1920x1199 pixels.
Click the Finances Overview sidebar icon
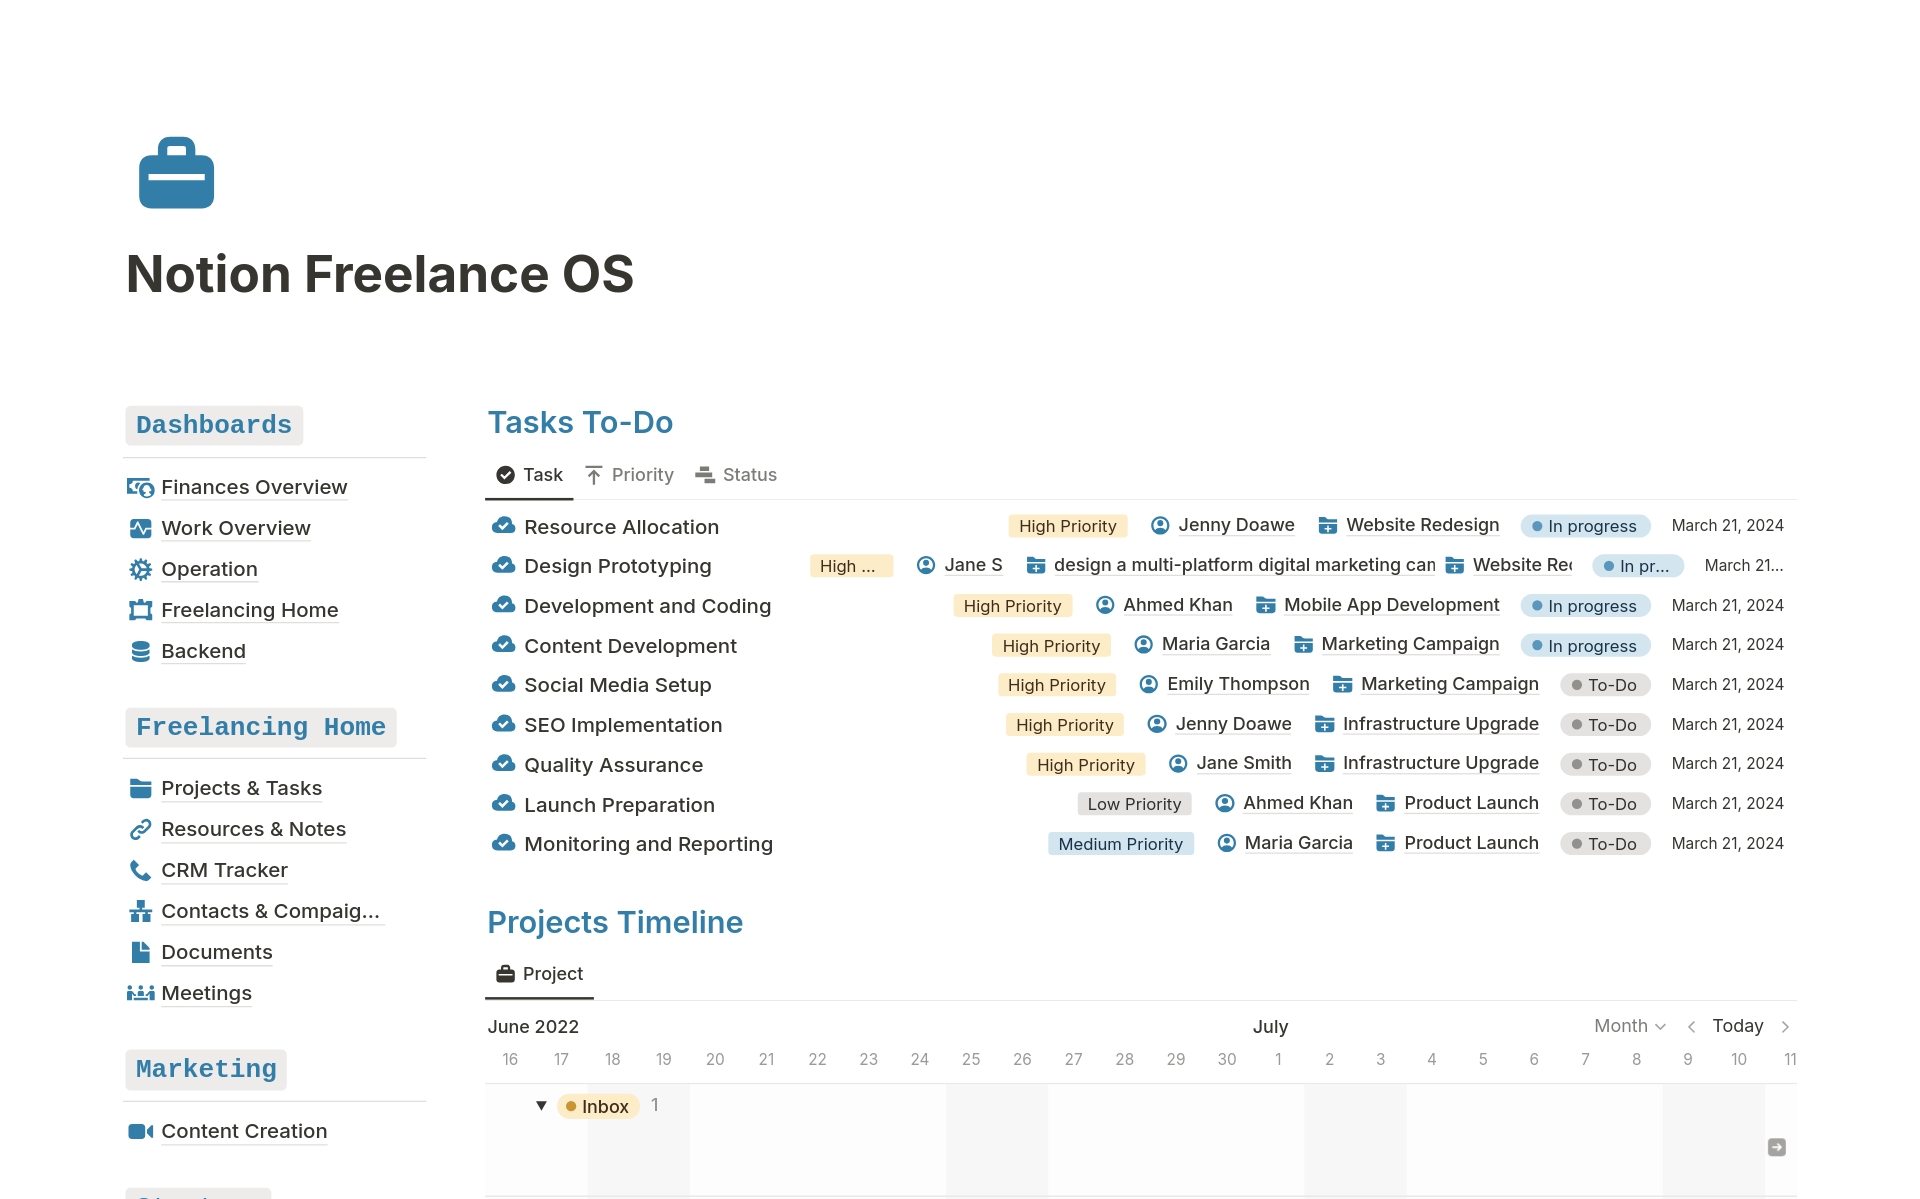pos(140,488)
